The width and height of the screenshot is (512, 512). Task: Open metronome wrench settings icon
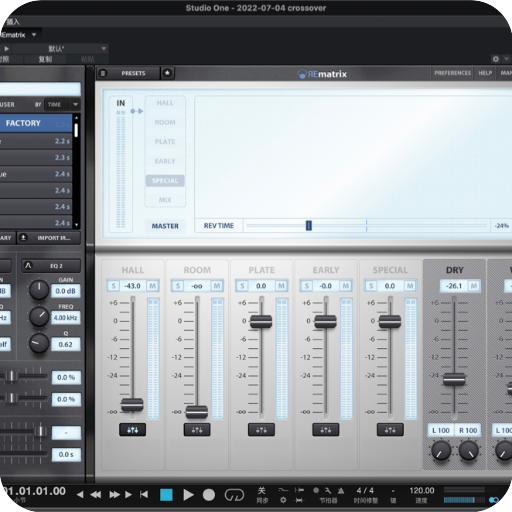coord(328,490)
